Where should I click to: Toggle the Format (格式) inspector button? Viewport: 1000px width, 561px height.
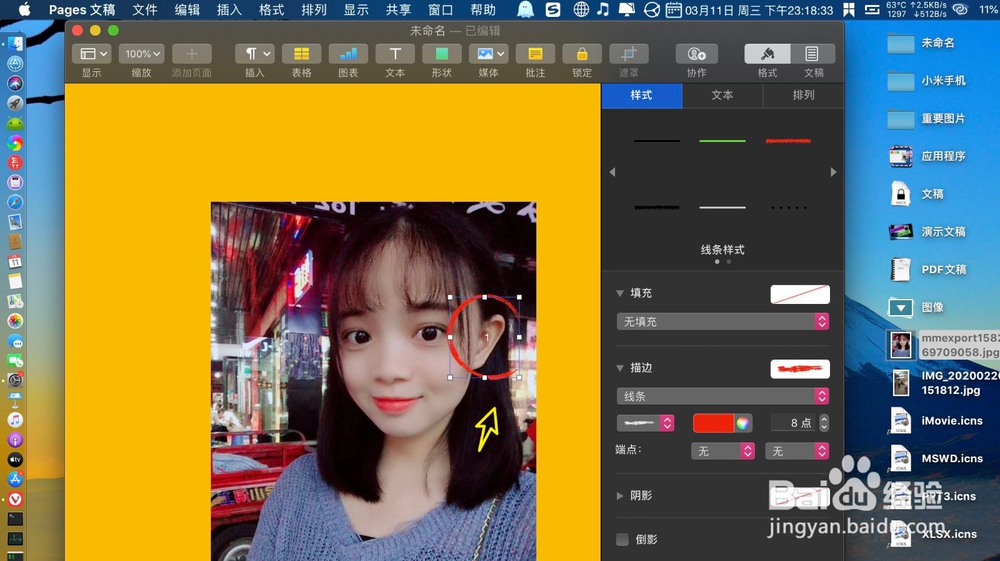(767, 54)
